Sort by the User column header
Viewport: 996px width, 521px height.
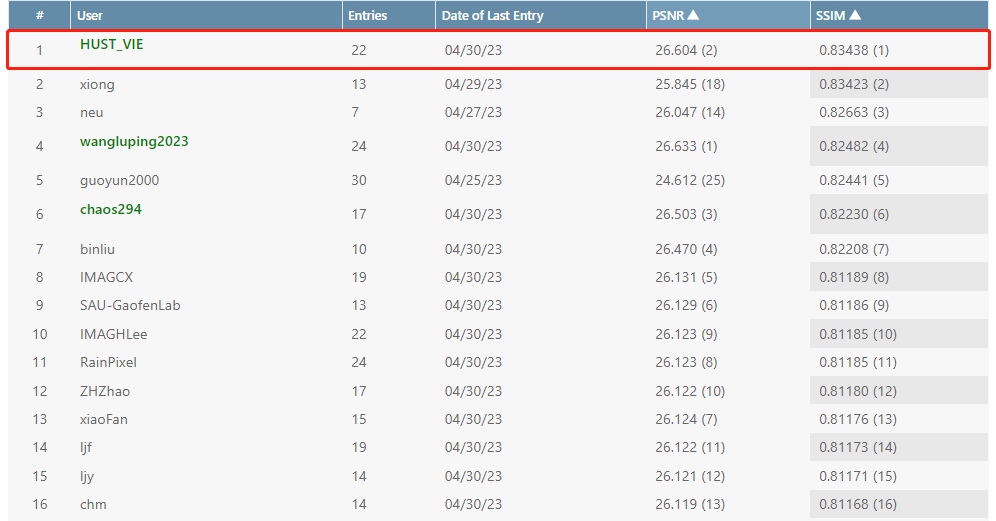pos(93,15)
